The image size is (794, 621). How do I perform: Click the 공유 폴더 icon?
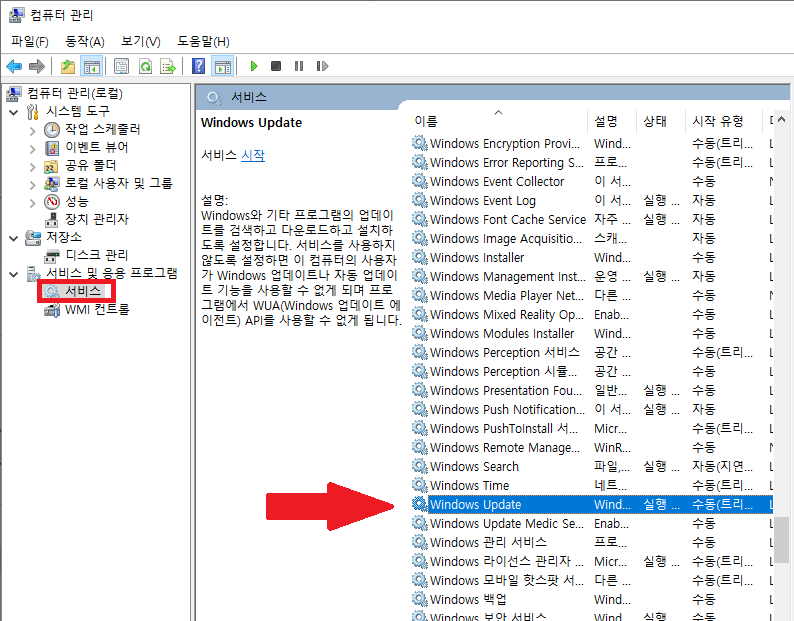(51, 166)
